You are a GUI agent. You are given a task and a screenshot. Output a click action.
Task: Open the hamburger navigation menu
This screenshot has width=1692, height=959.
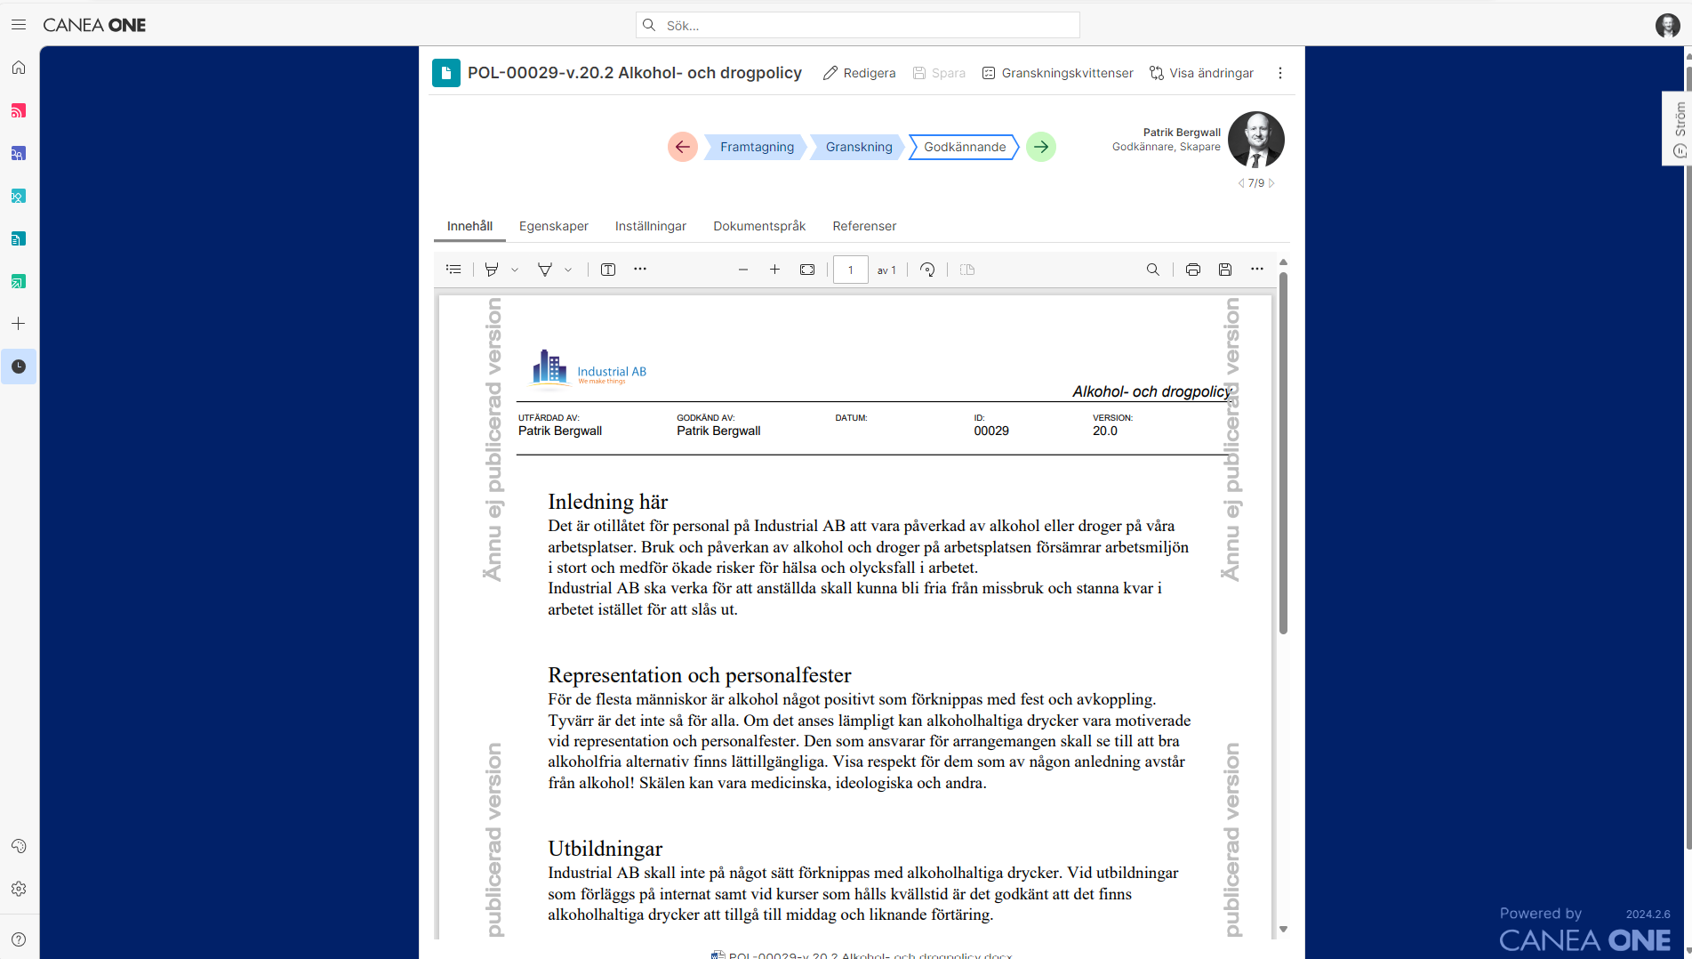click(x=18, y=25)
